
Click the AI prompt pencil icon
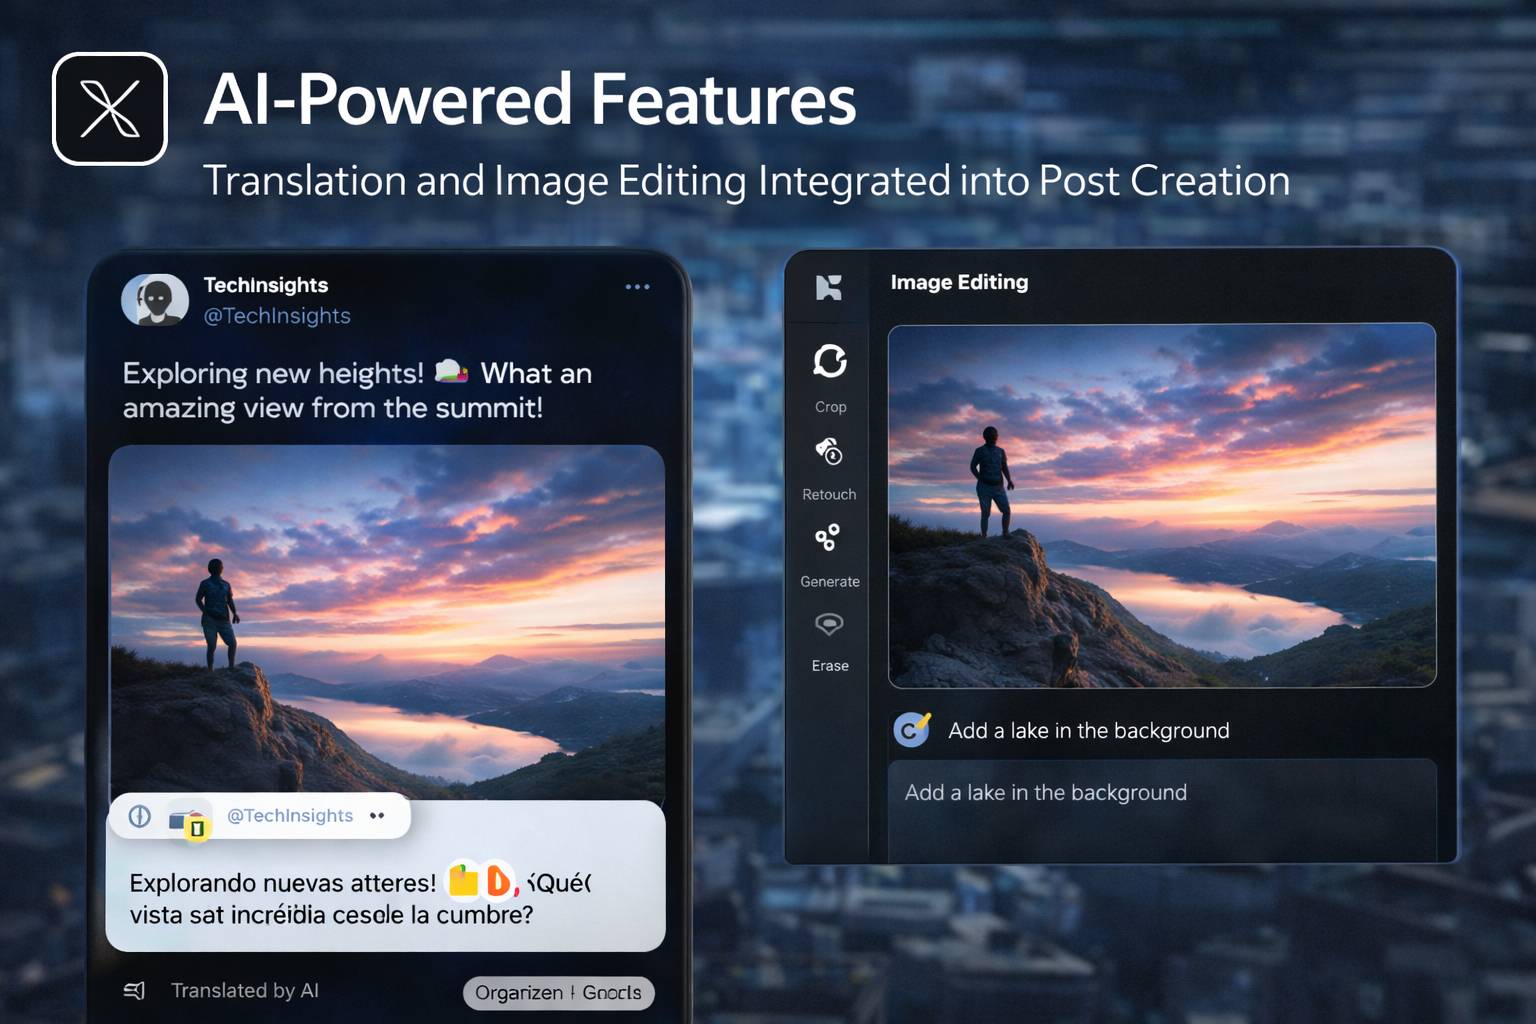pyautogui.click(x=911, y=730)
